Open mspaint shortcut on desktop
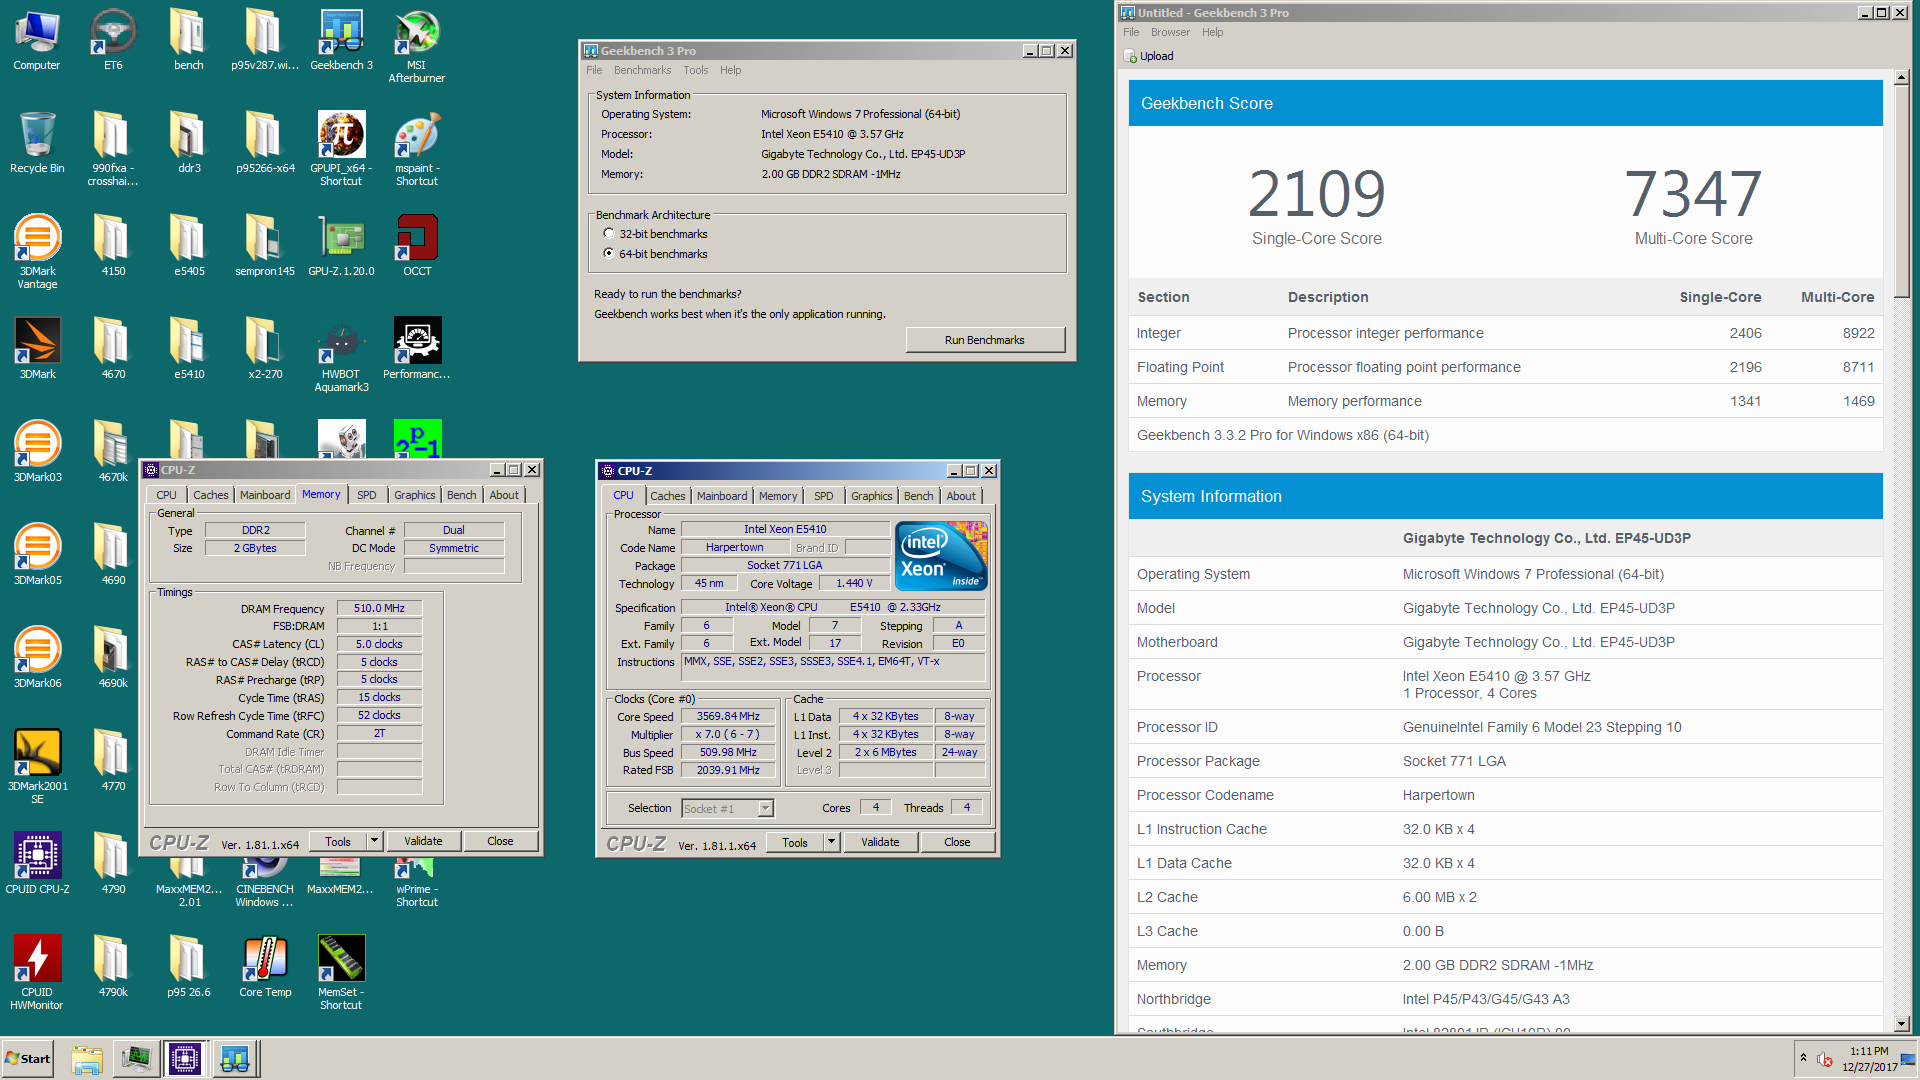 [417, 149]
